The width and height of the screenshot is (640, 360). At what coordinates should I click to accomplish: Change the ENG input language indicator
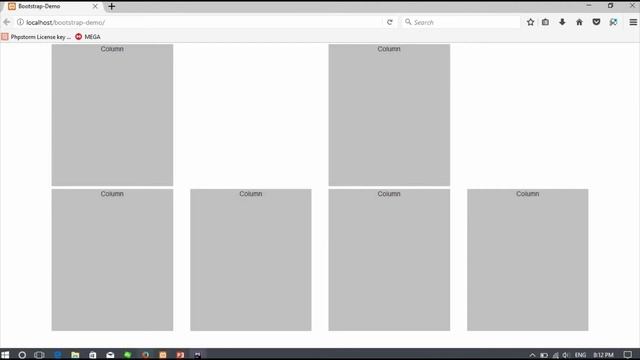coord(580,355)
